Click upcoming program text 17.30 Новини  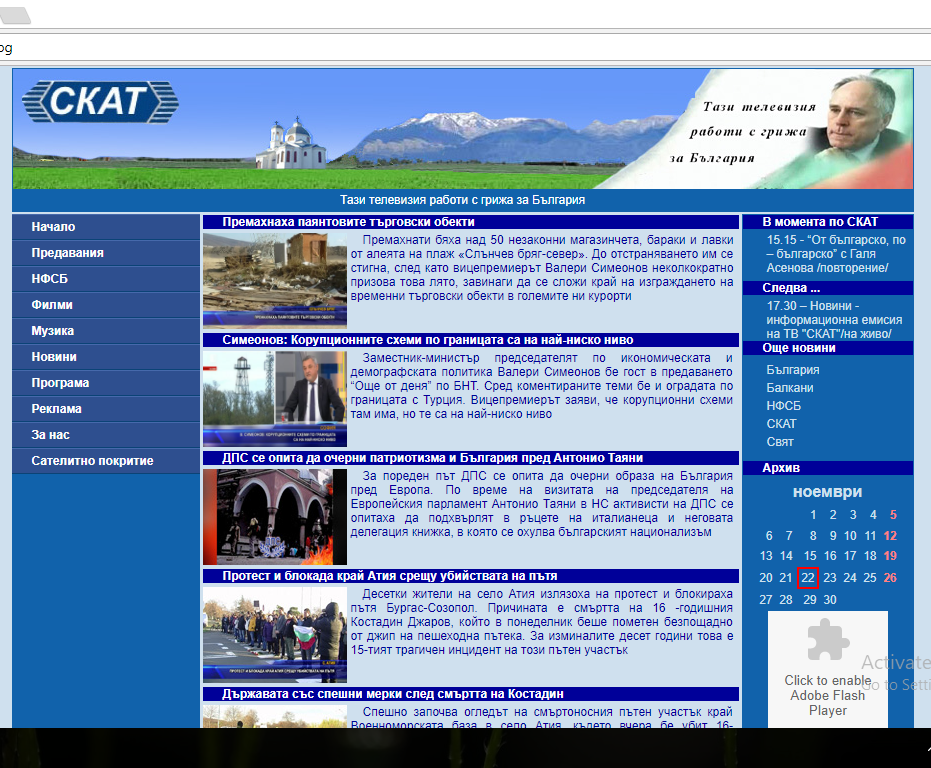[x=834, y=320]
